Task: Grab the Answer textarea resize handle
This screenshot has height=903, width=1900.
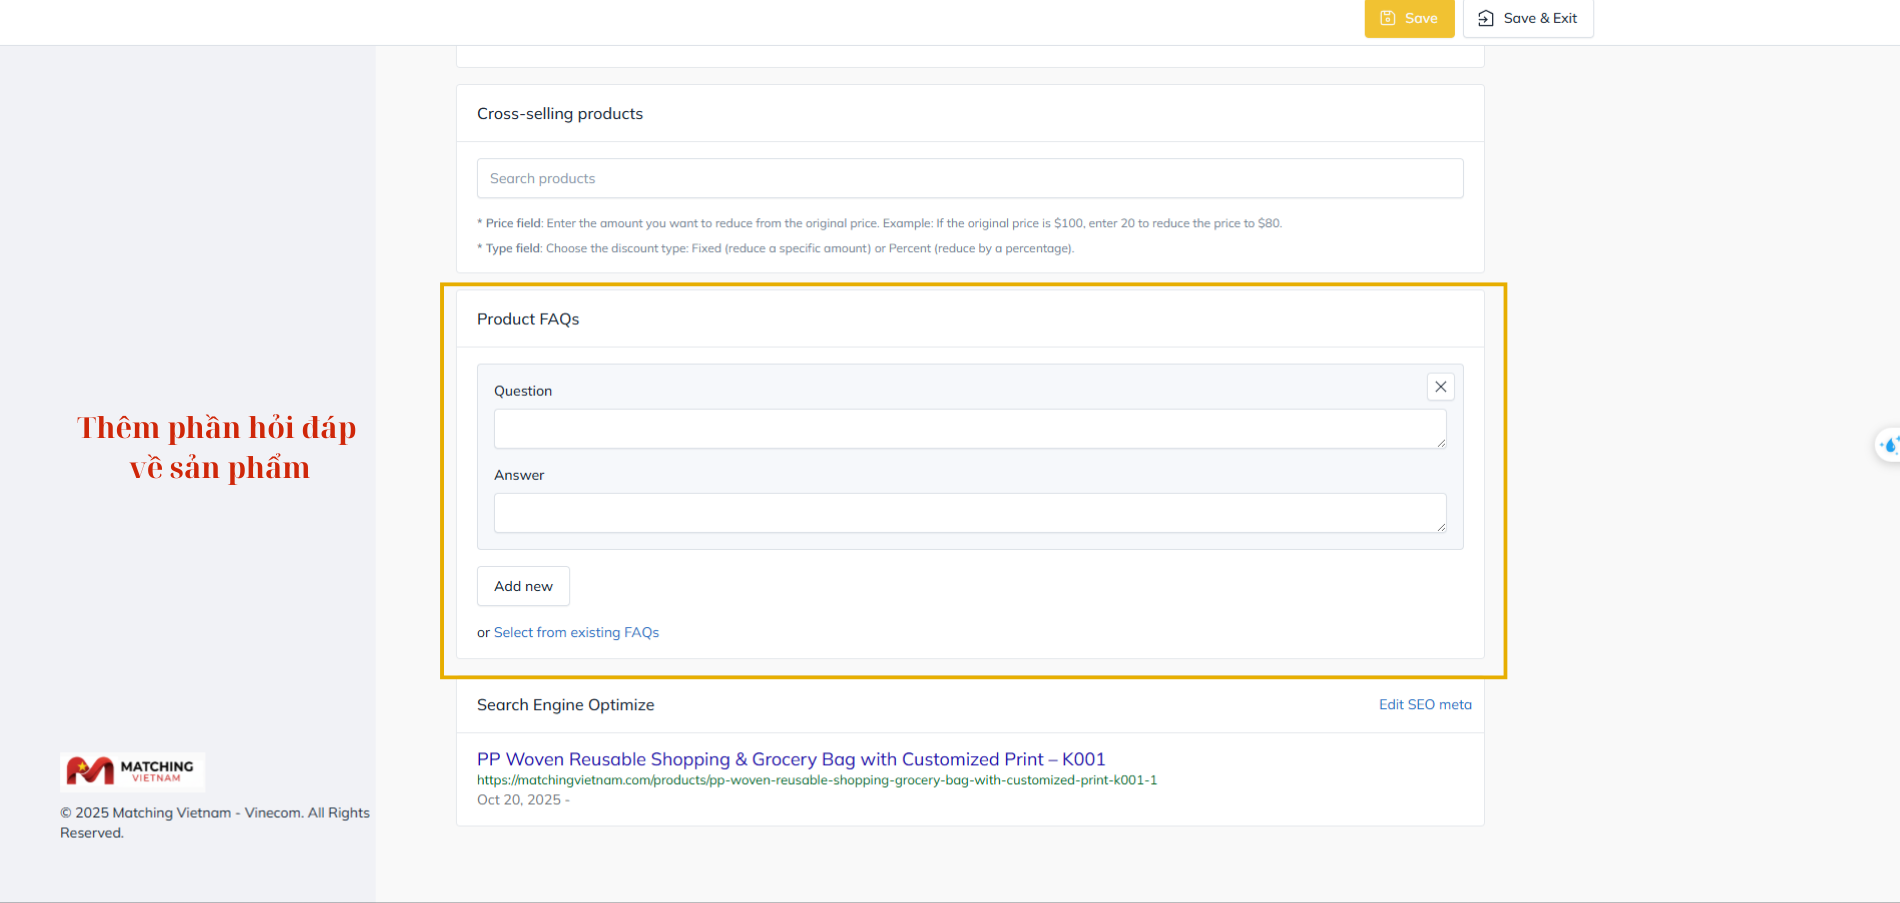Action: pos(1440,526)
